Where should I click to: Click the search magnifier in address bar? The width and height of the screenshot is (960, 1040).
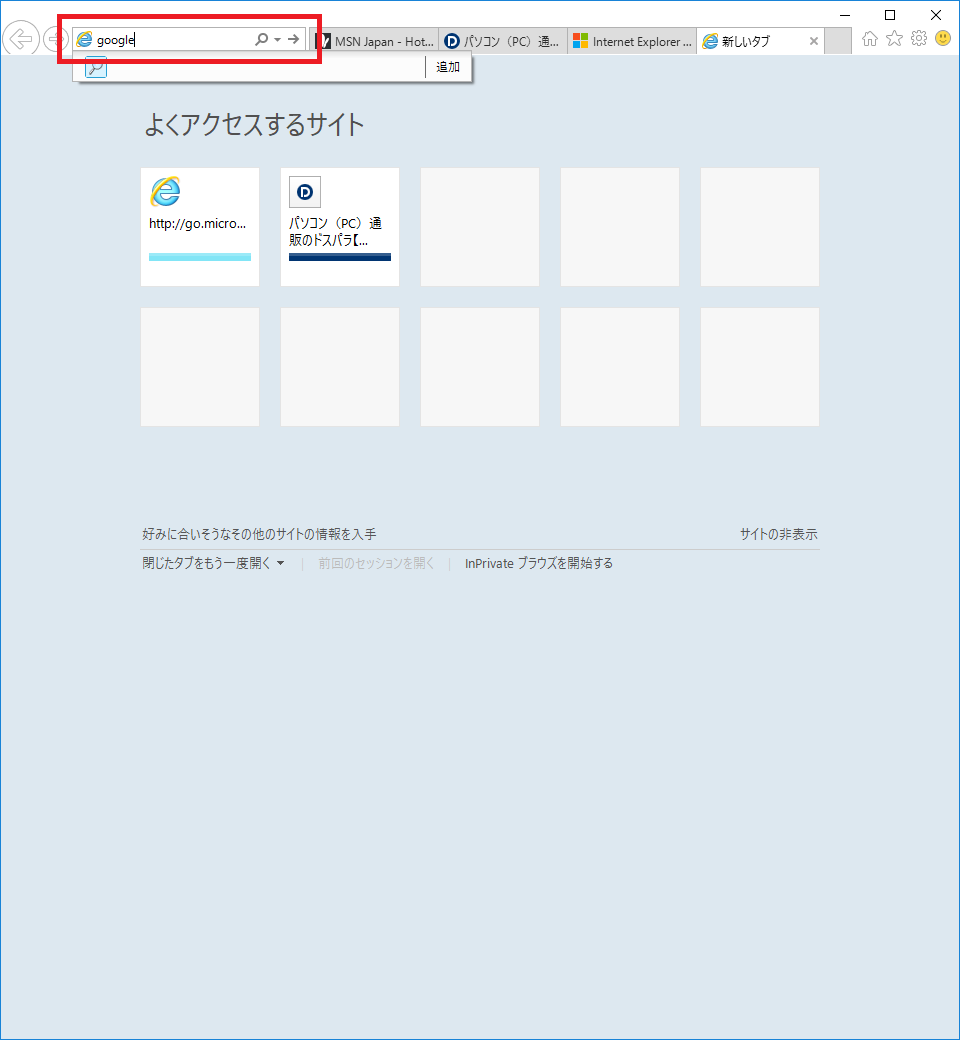(x=261, y=40)
